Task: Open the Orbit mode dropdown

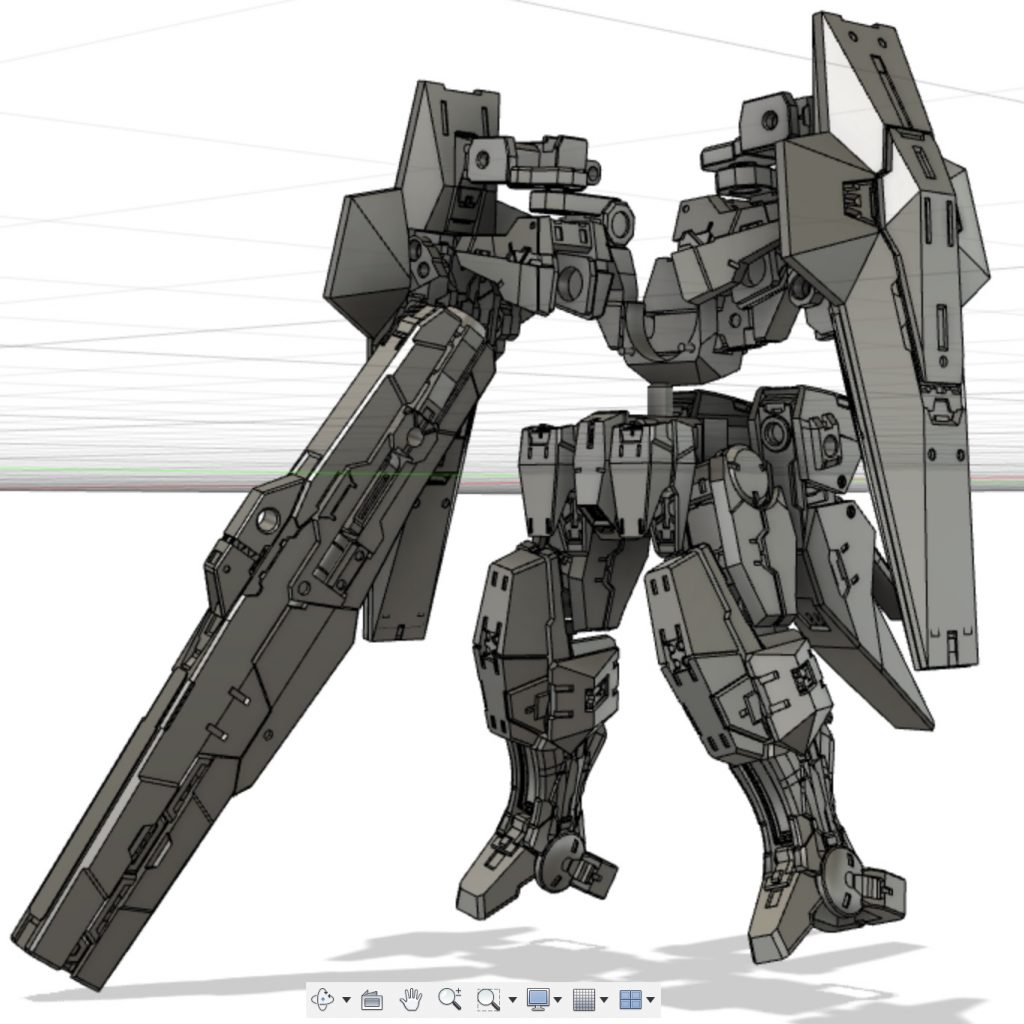Action: click(x=346, y=1000)
